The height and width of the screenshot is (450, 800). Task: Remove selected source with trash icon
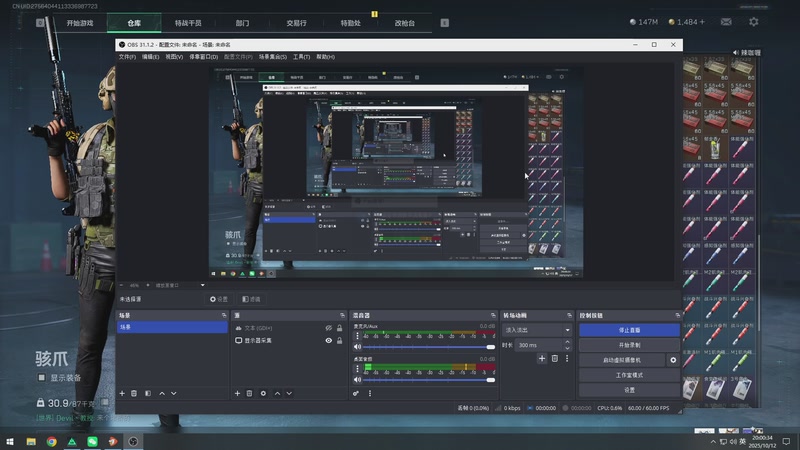249,393
